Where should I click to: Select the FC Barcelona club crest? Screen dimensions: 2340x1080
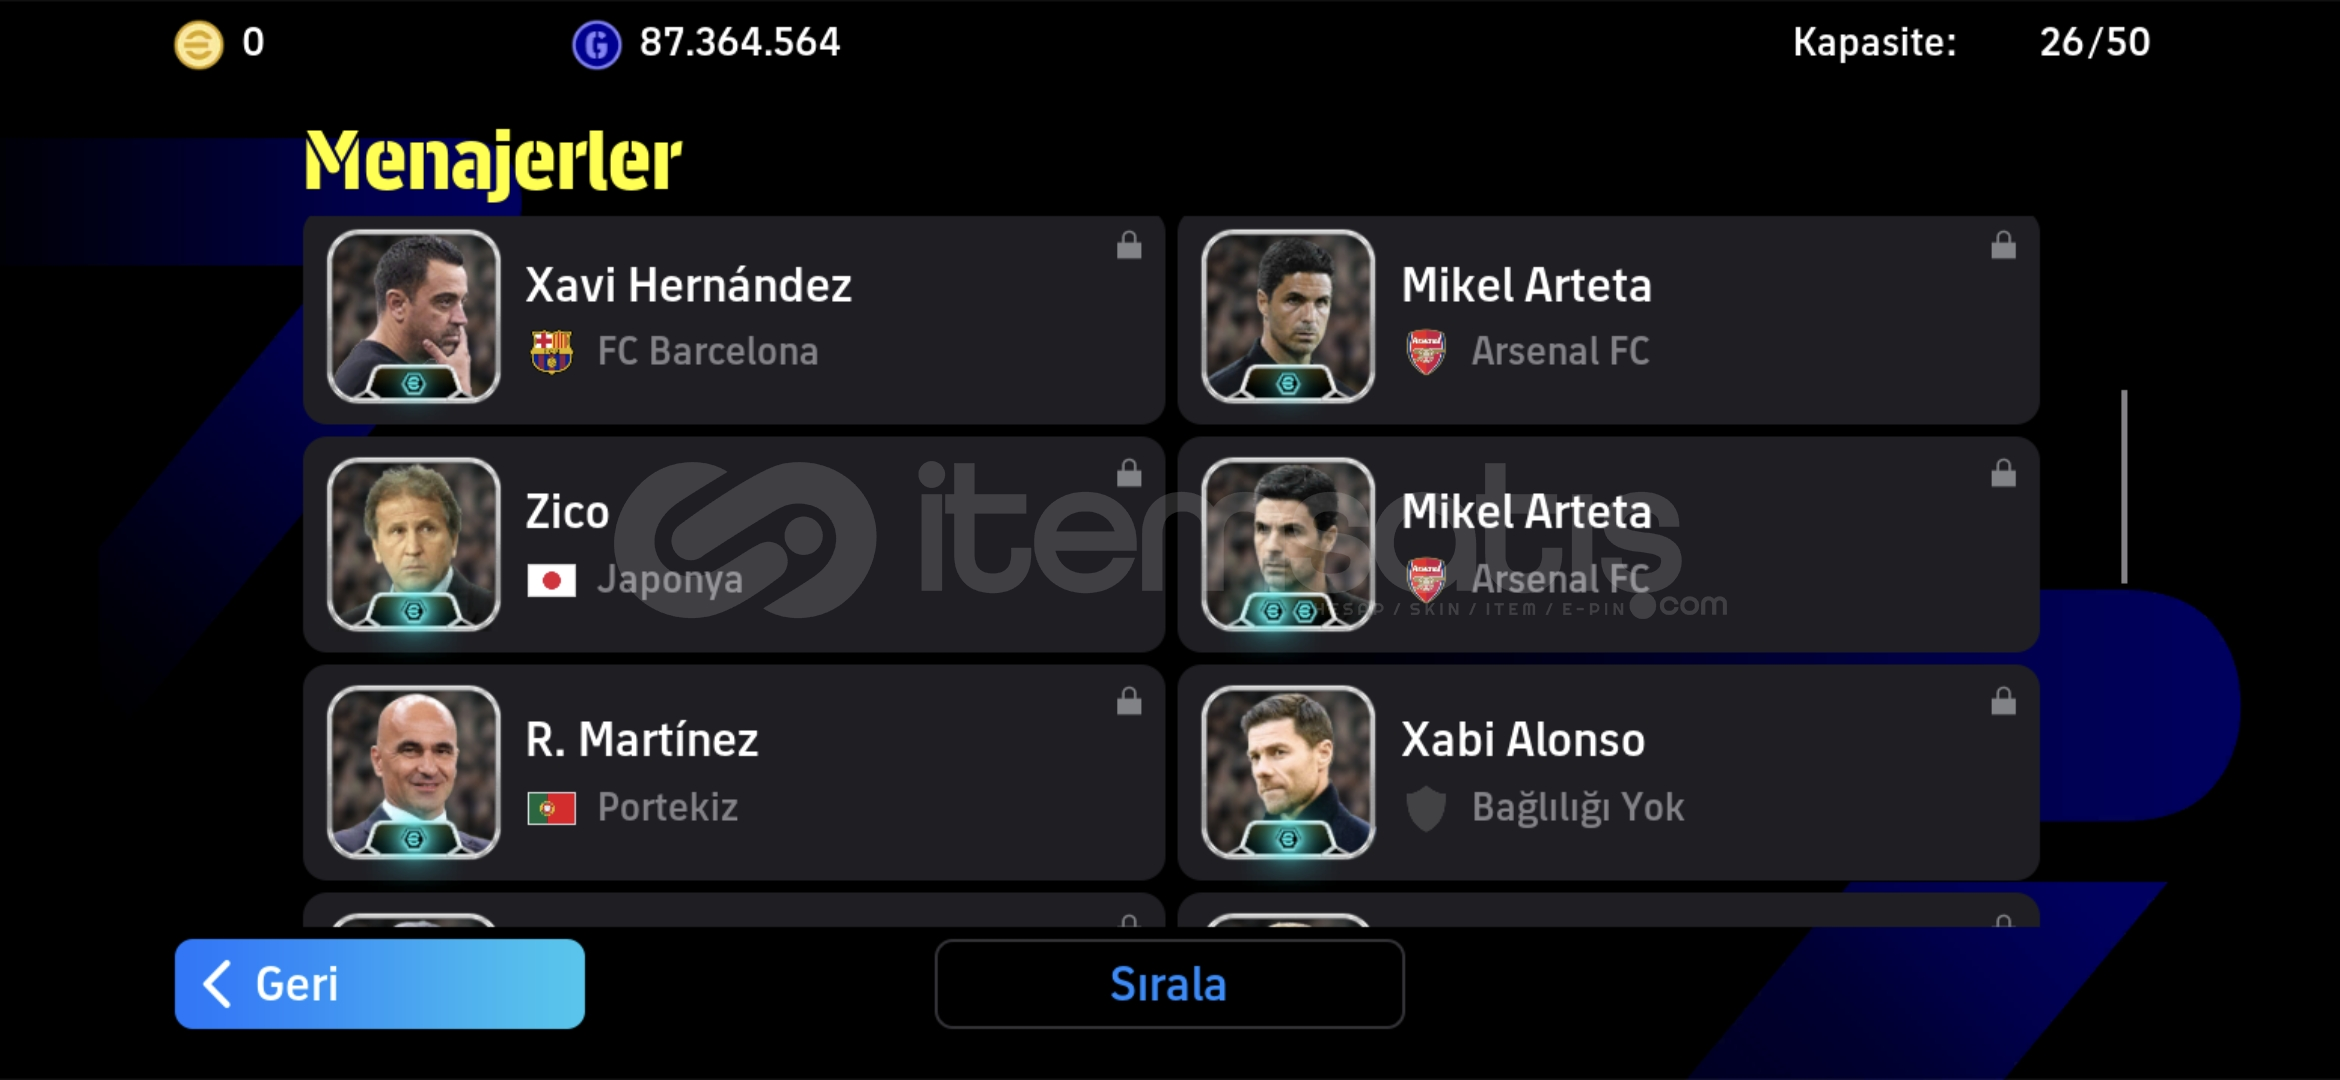[x=551, y=352]
